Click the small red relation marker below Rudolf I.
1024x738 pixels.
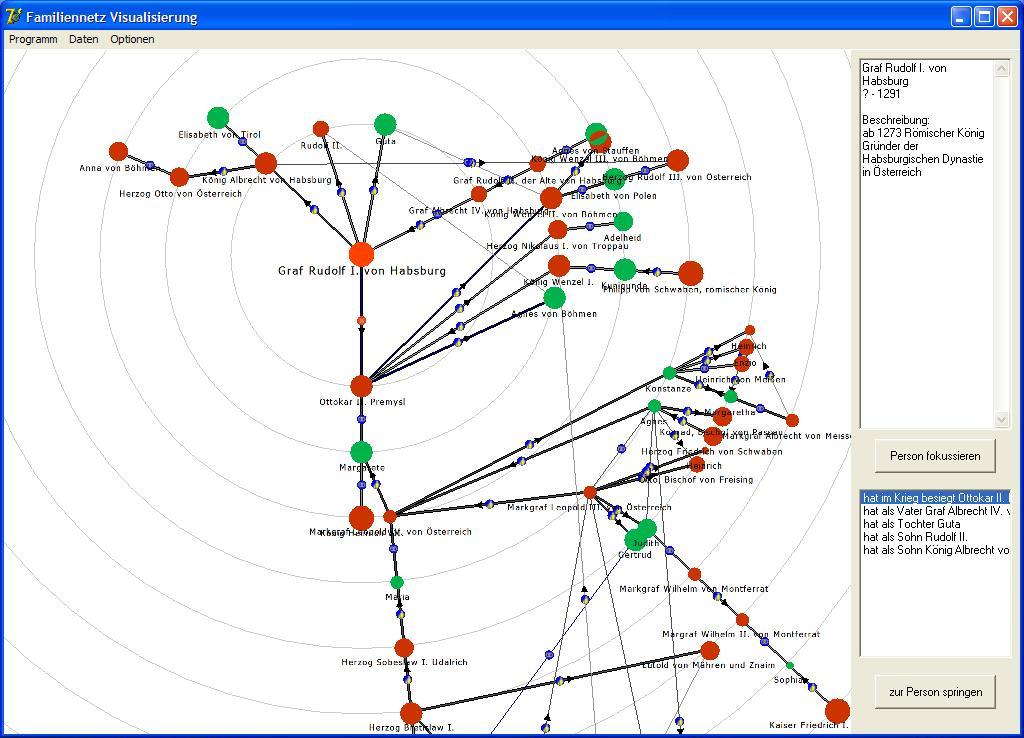pyautogui.click(x=361, y=321)
